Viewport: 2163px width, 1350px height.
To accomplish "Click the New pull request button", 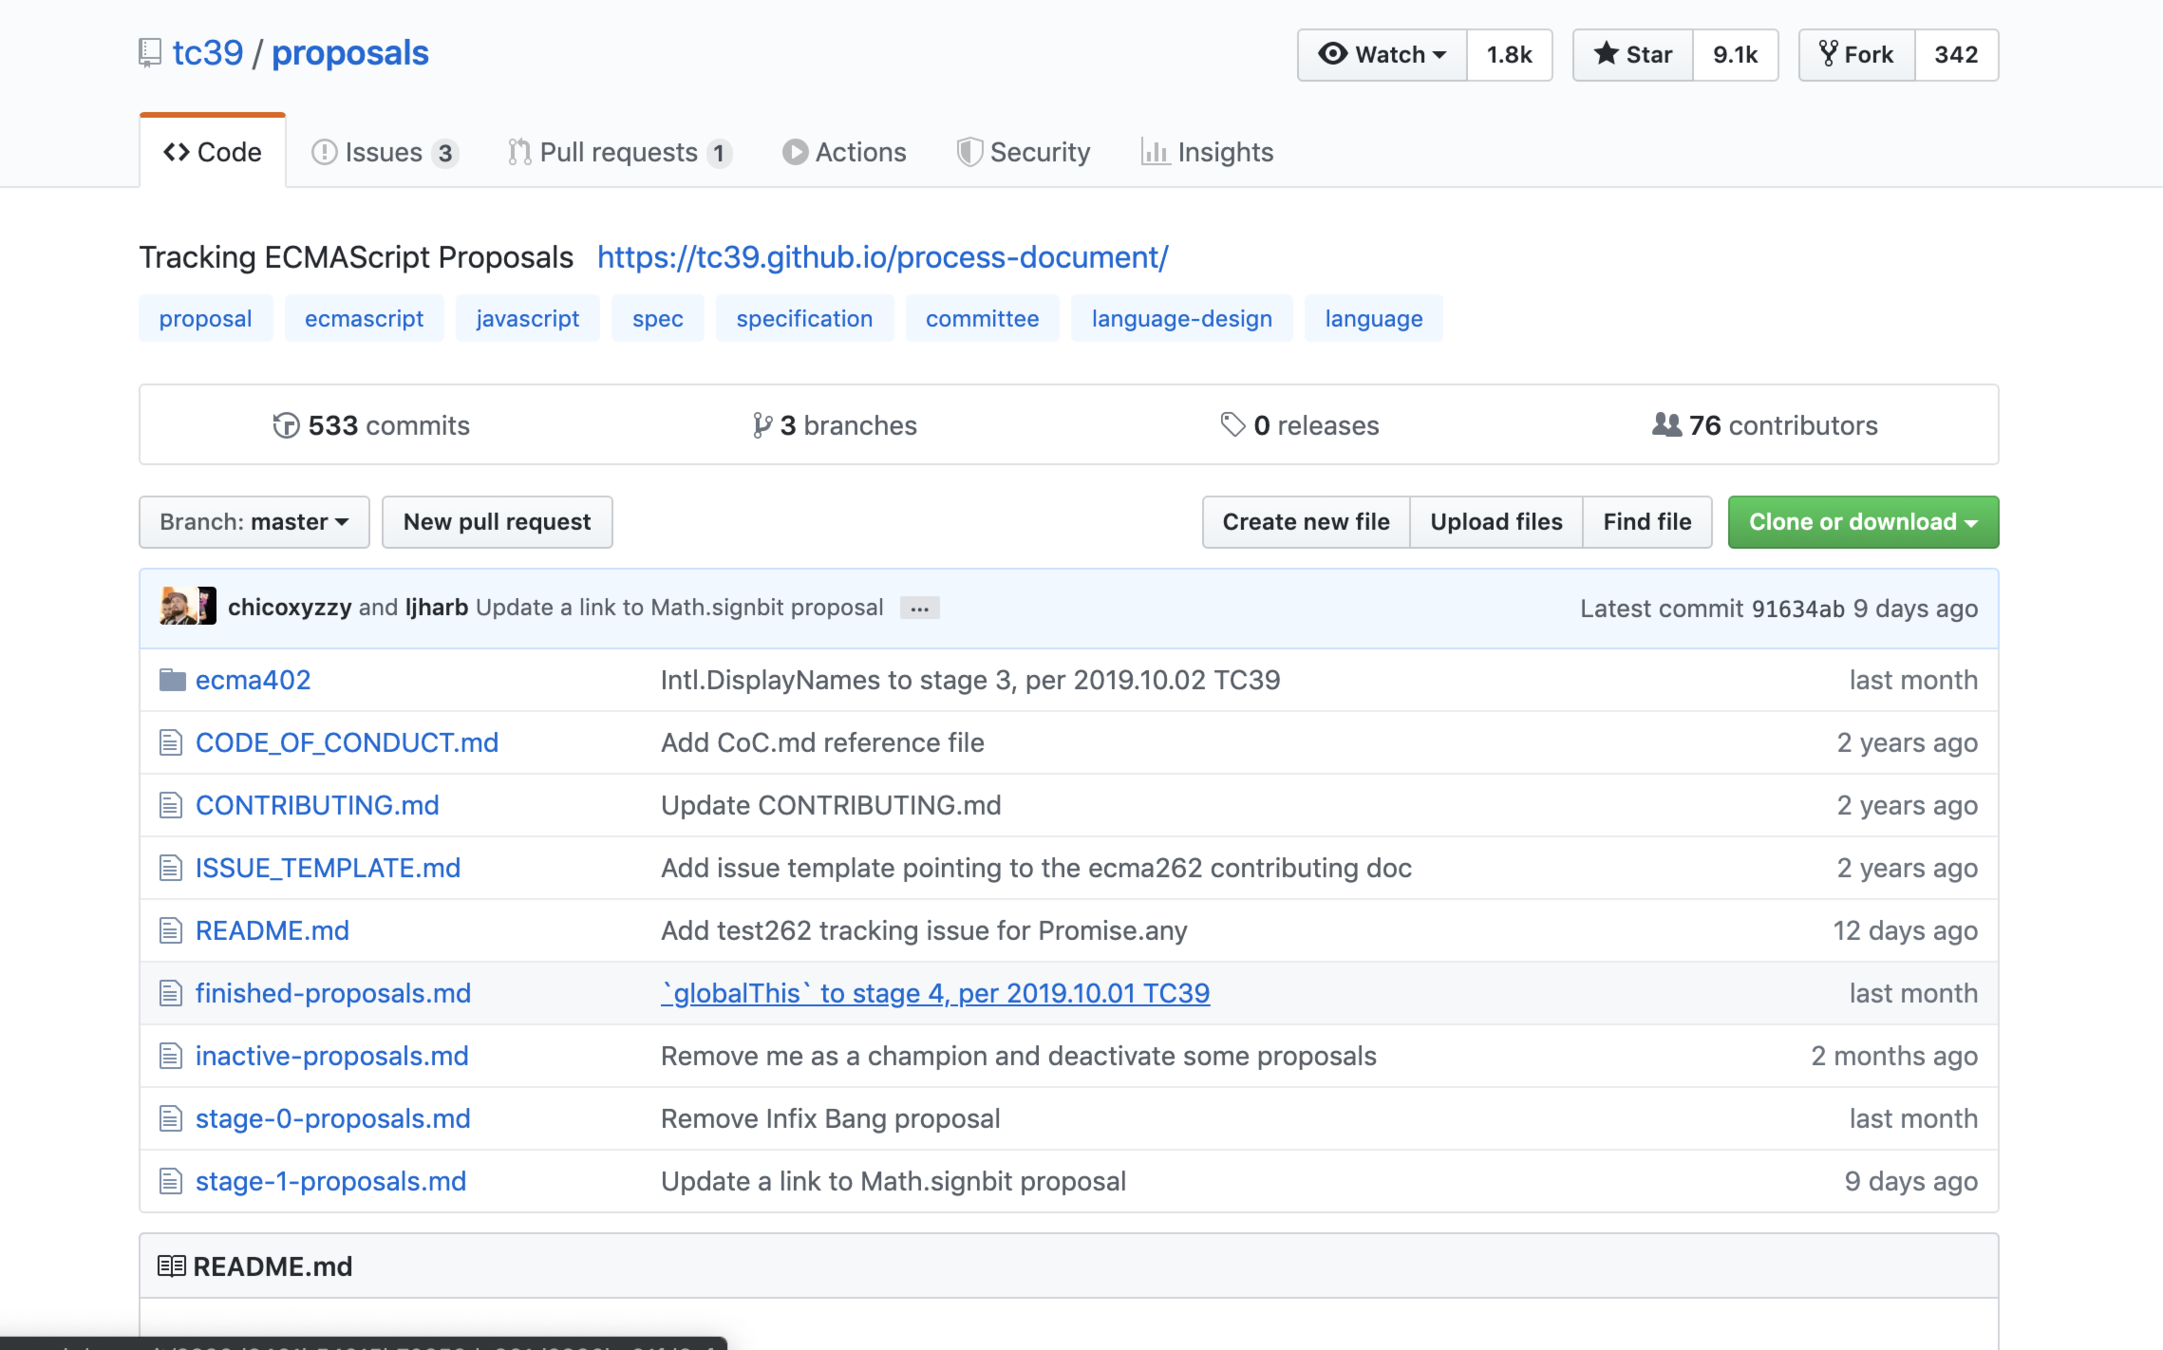I will coord(497,522).
